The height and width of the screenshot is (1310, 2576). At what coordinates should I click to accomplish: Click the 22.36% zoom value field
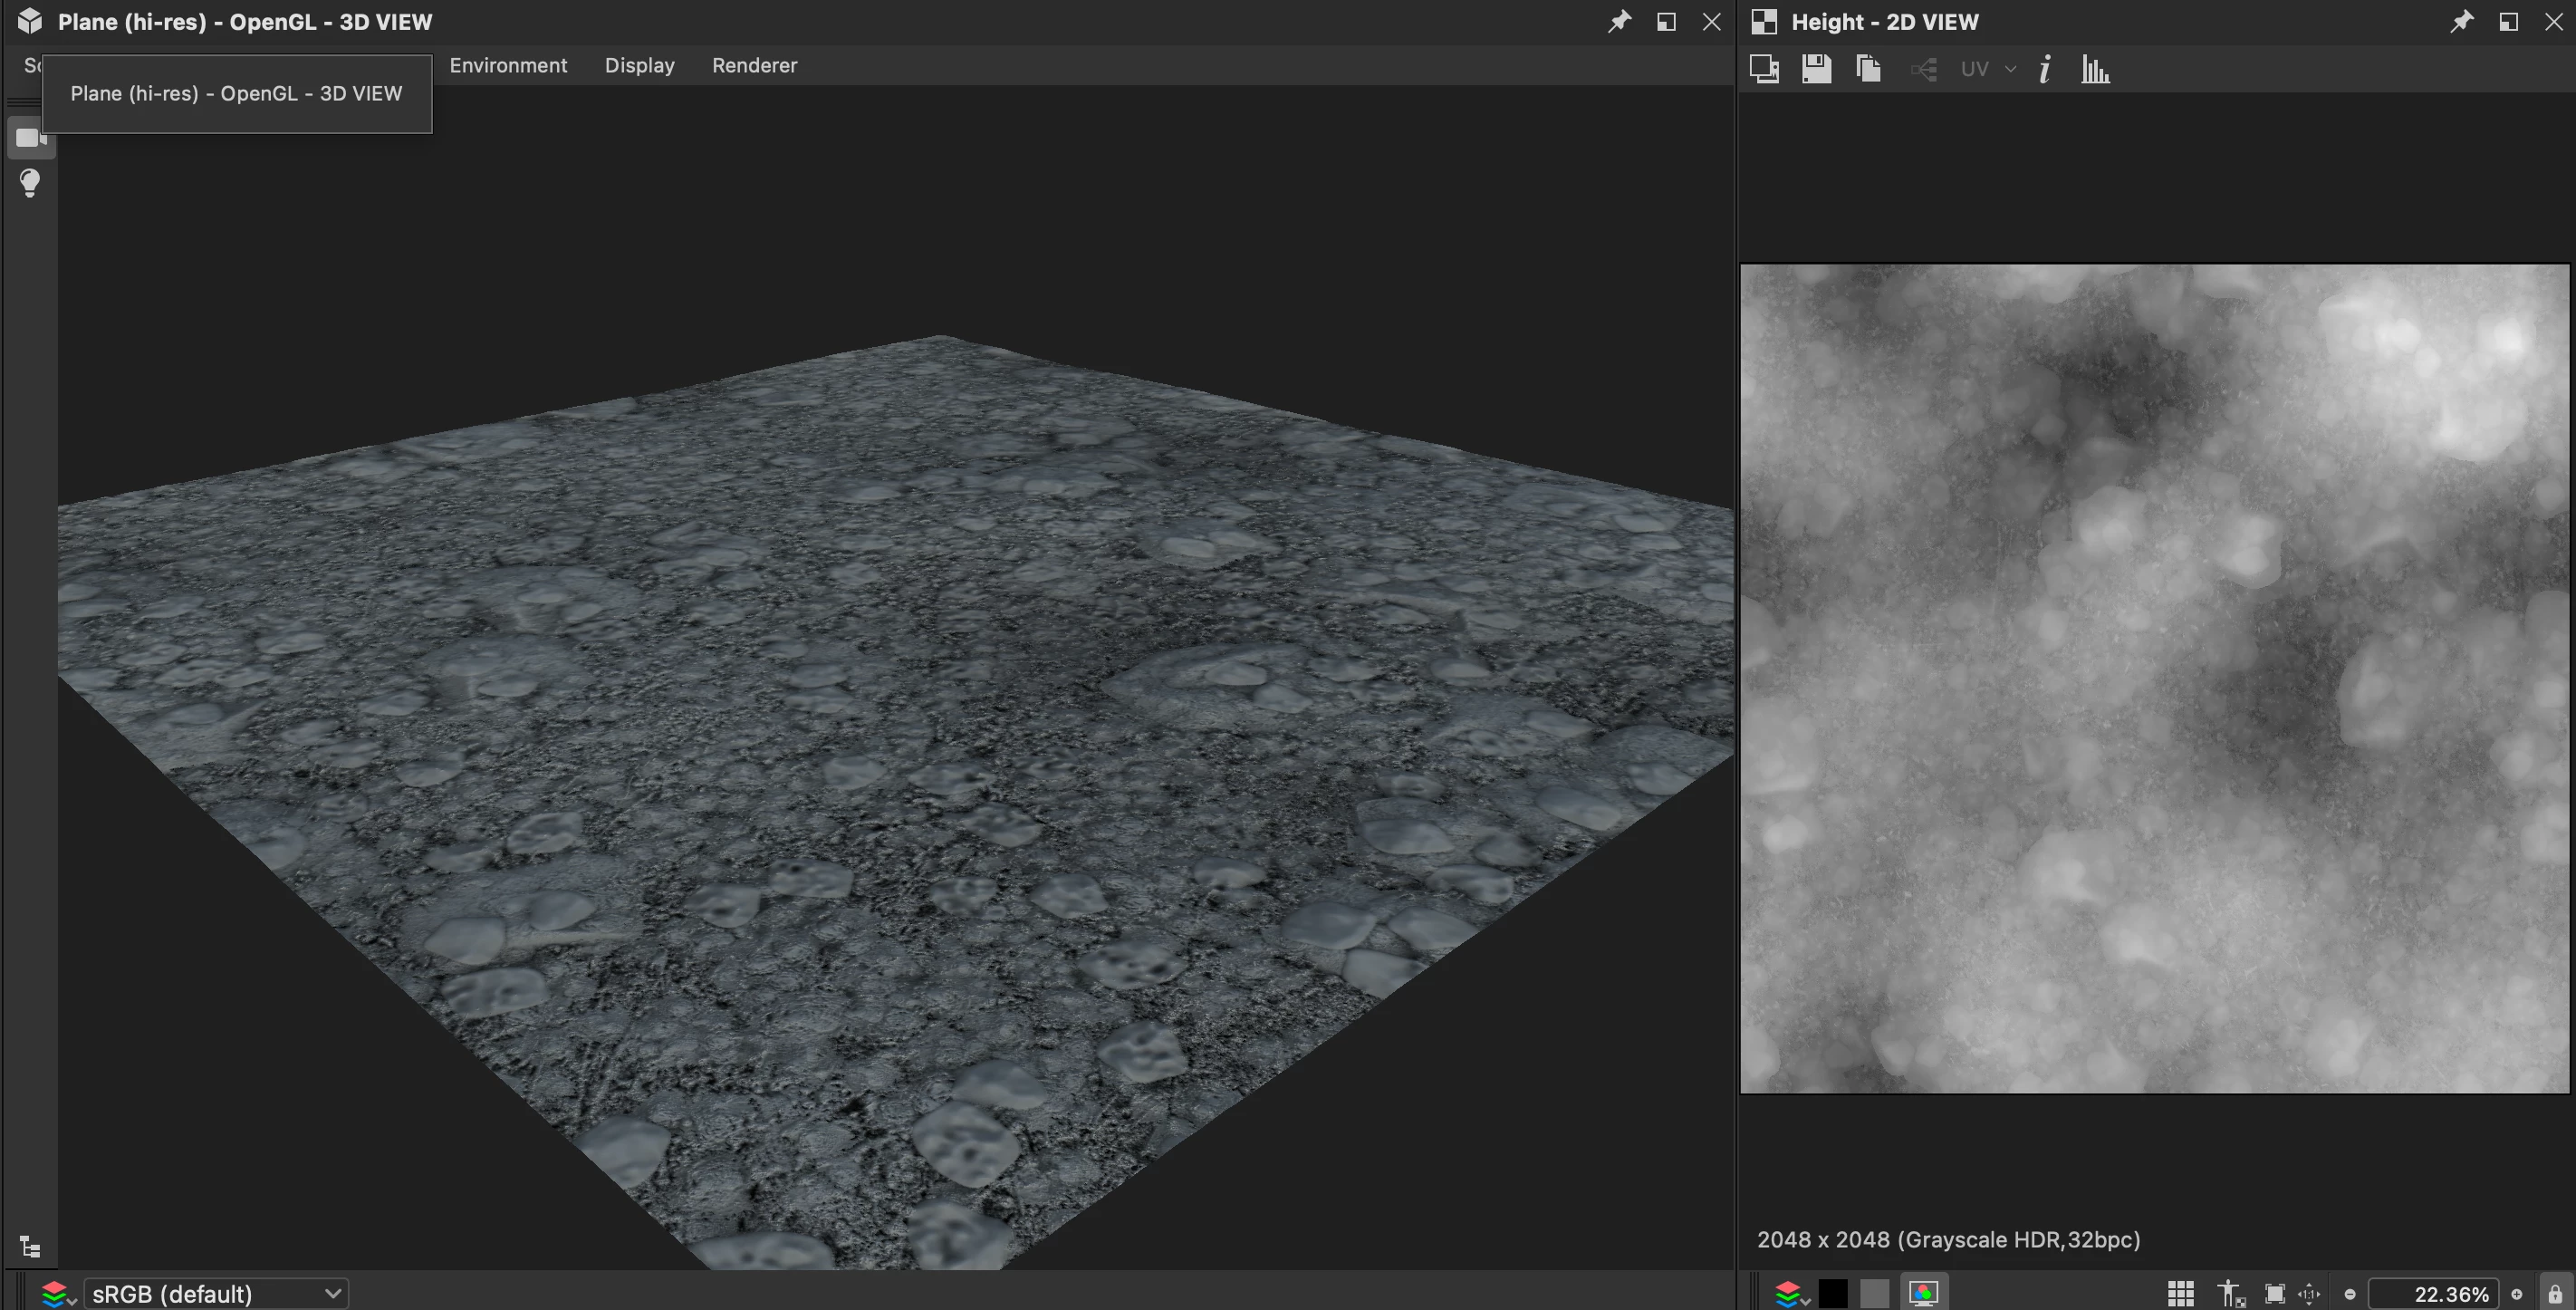[2435, 1293]
